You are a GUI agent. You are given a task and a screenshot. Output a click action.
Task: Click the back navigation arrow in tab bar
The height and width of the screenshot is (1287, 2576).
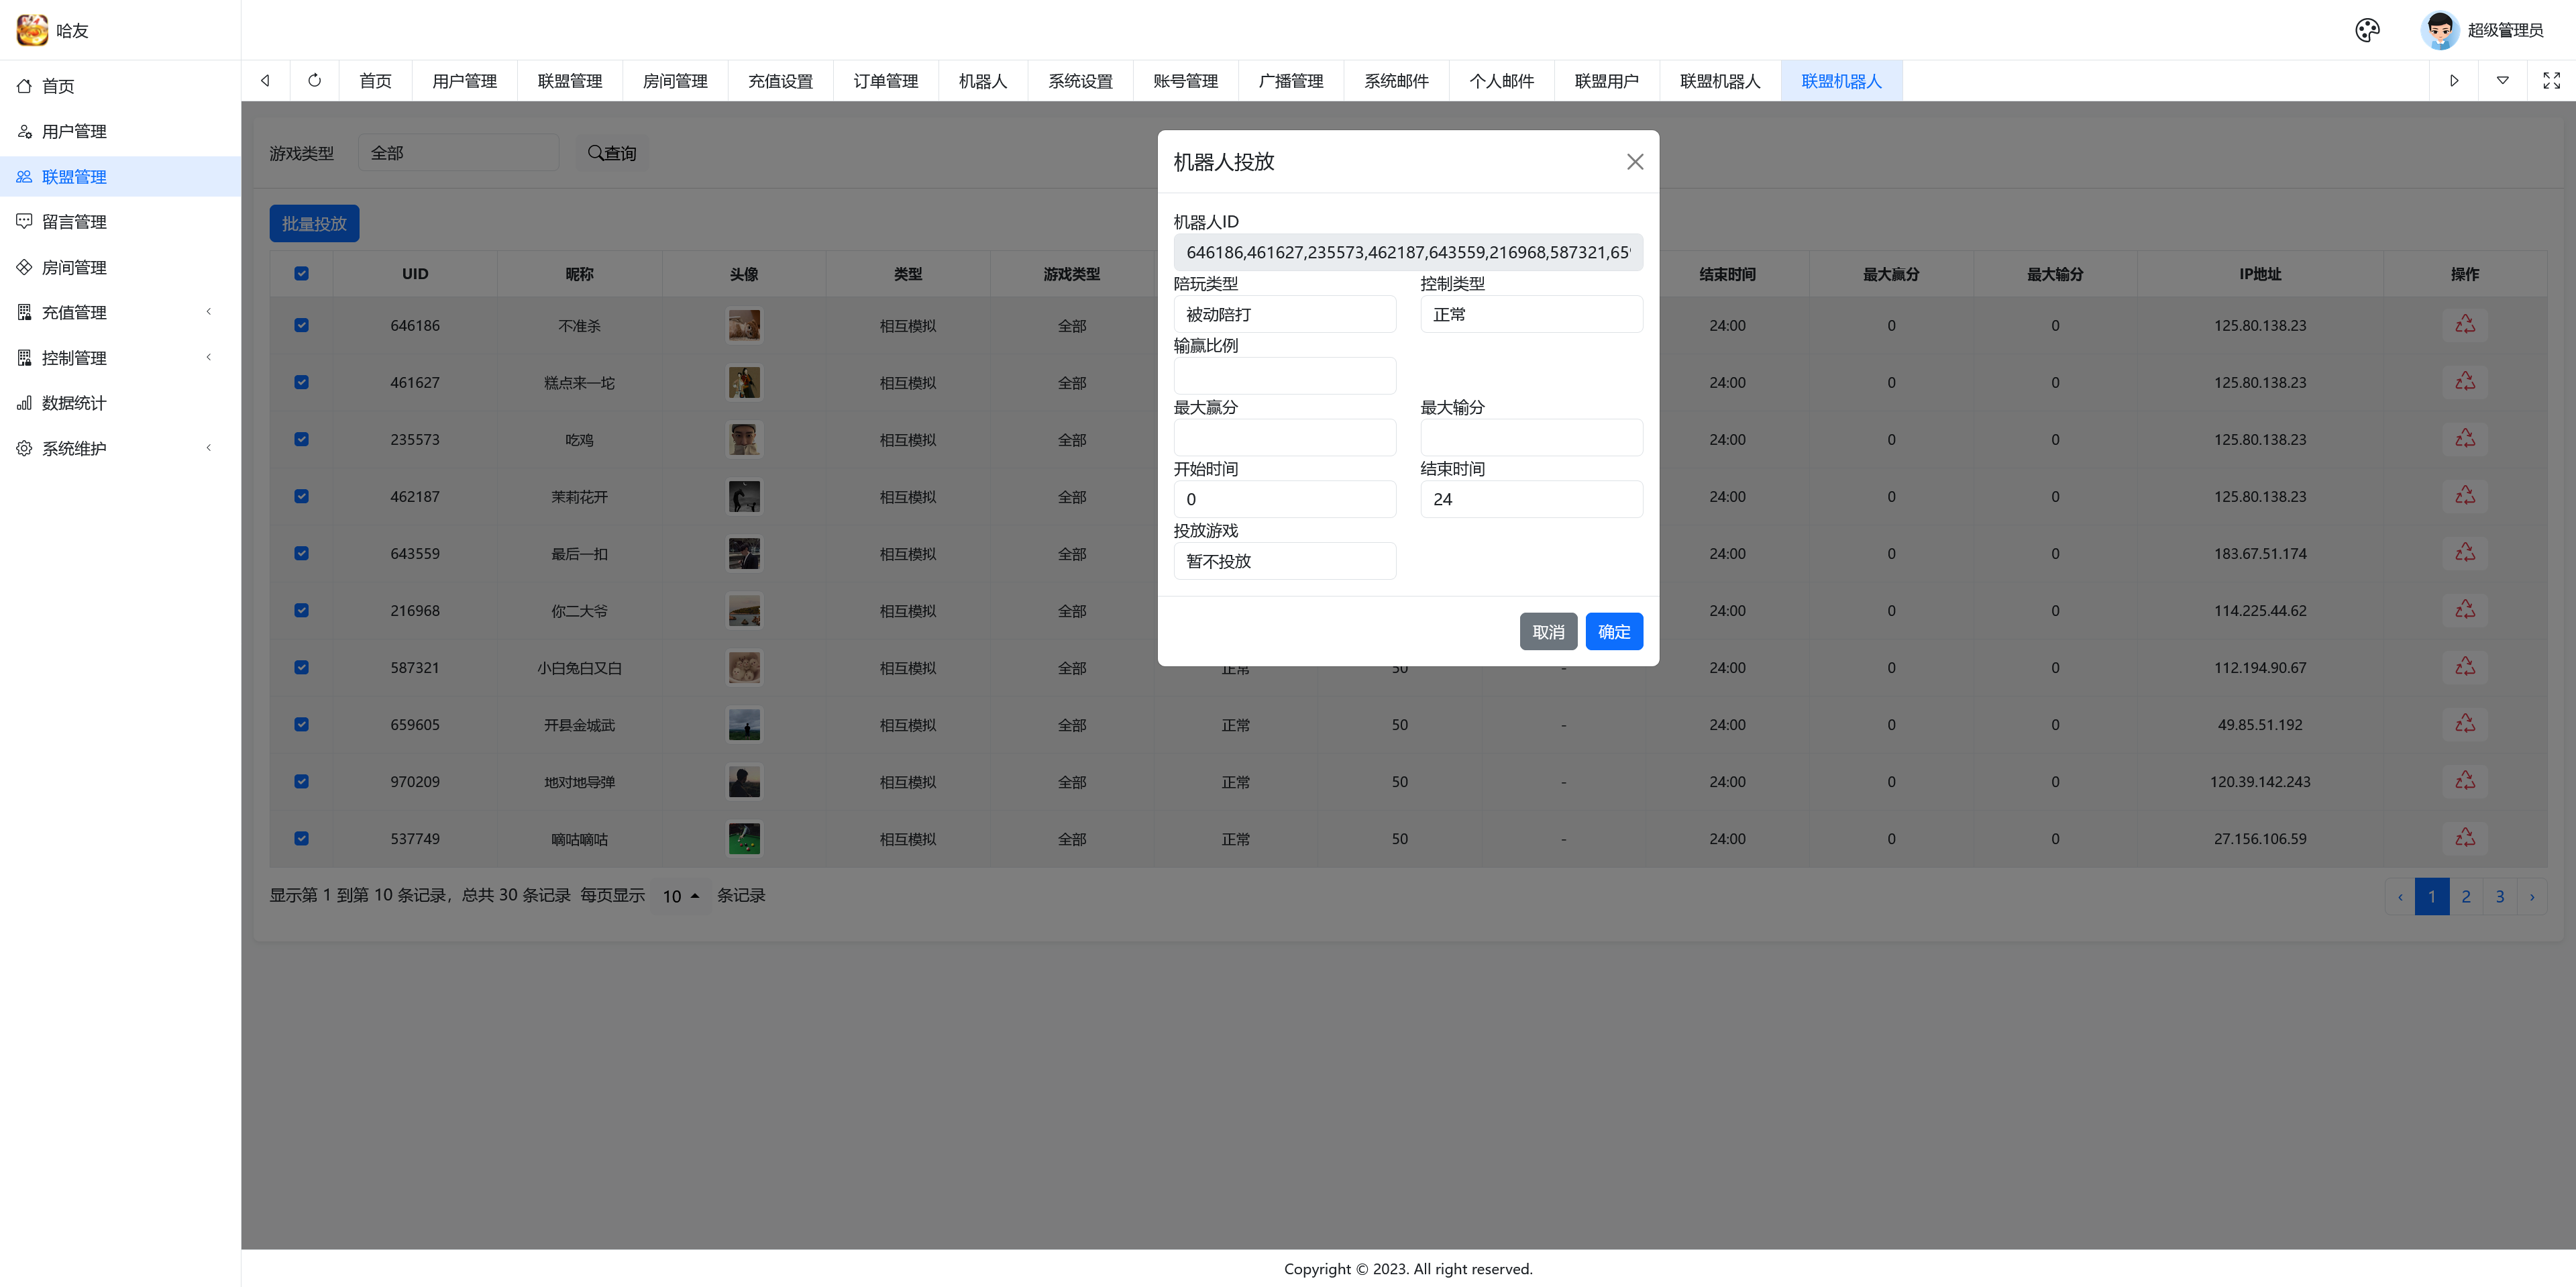pos(265,80)
